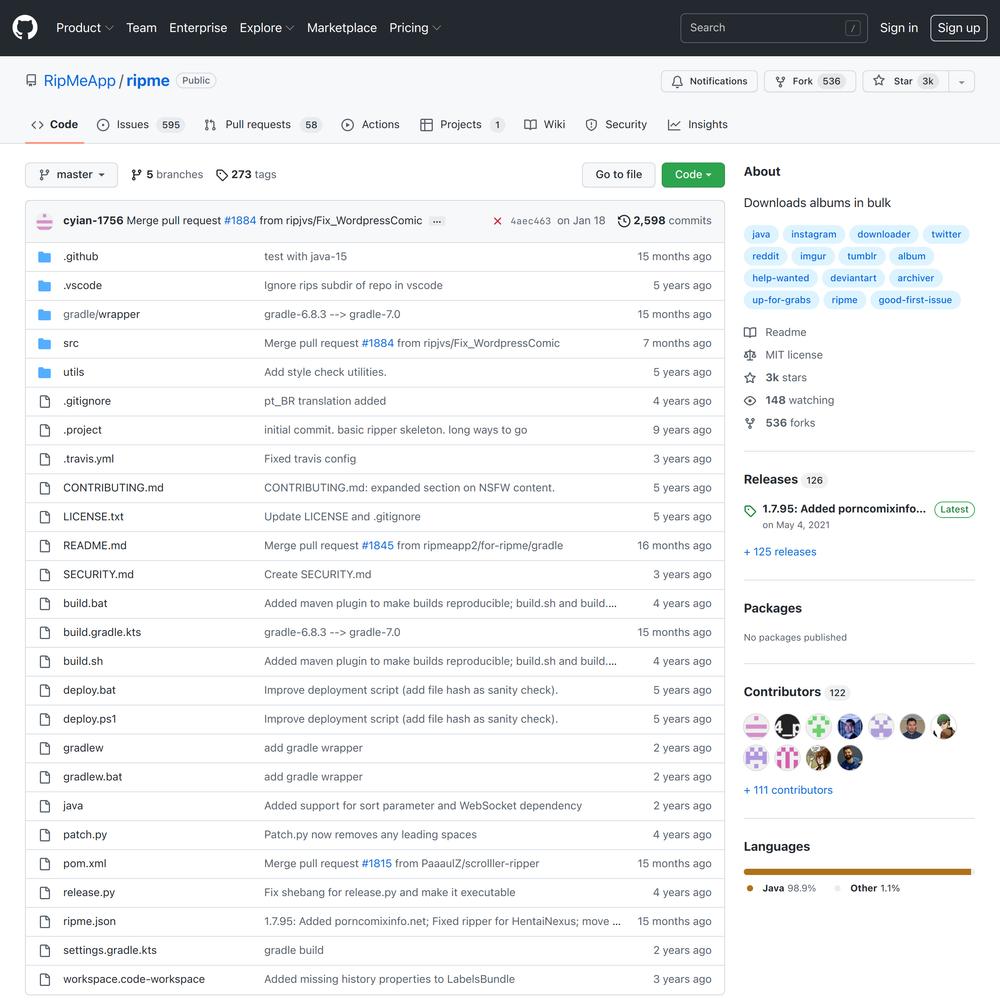Open the Actions tab

pyautogui.click(x=371, y=125)
